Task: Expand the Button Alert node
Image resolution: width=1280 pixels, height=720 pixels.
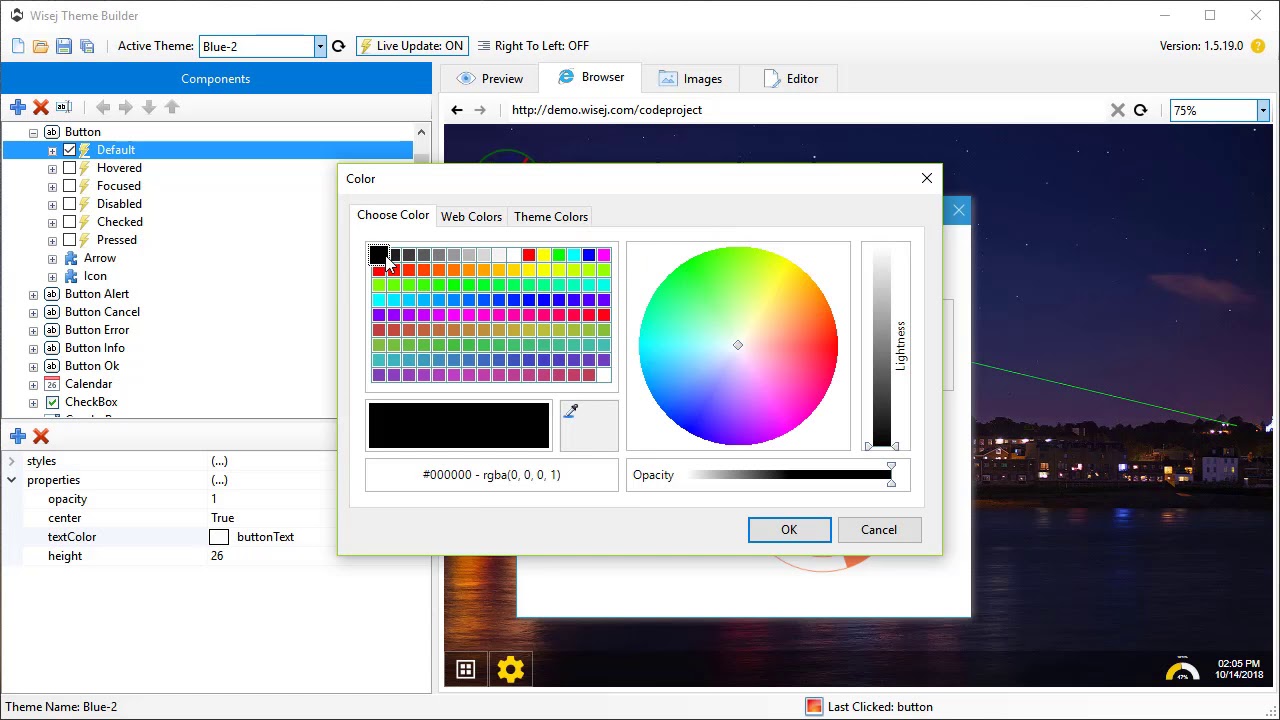Action: [x=33, y=294]
